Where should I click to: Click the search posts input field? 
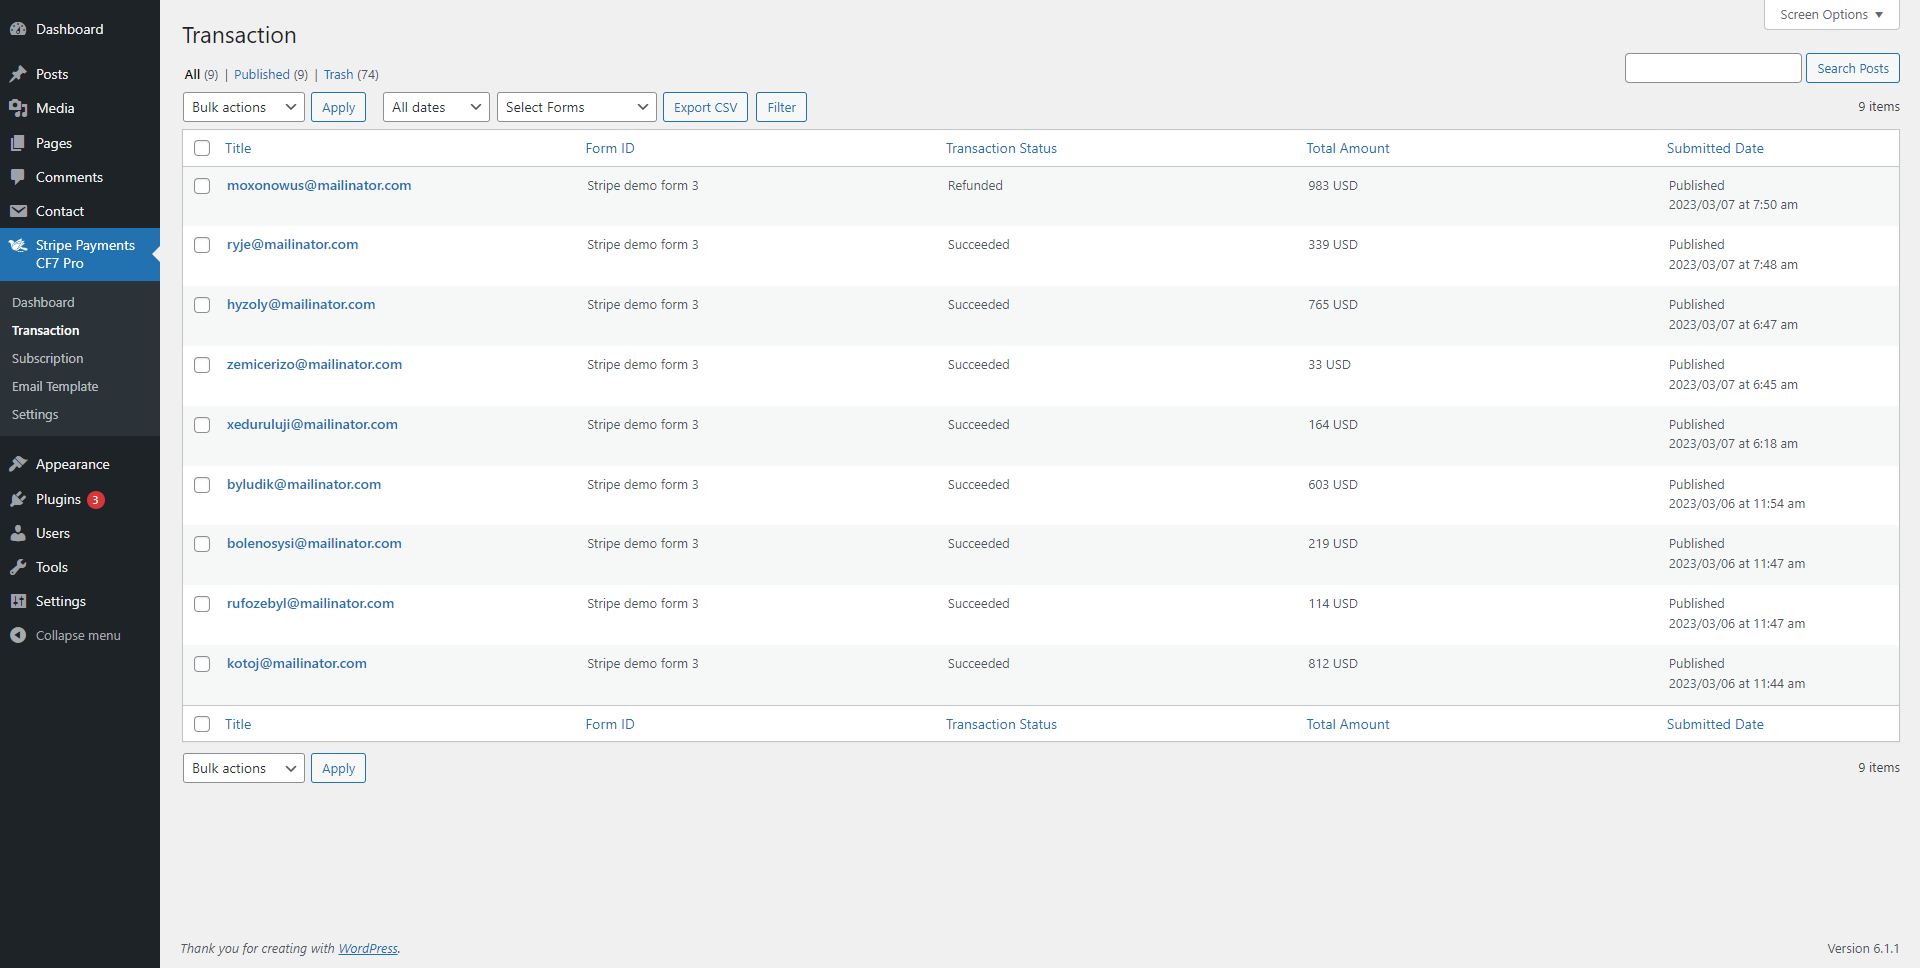click(x=1712, y=68)
